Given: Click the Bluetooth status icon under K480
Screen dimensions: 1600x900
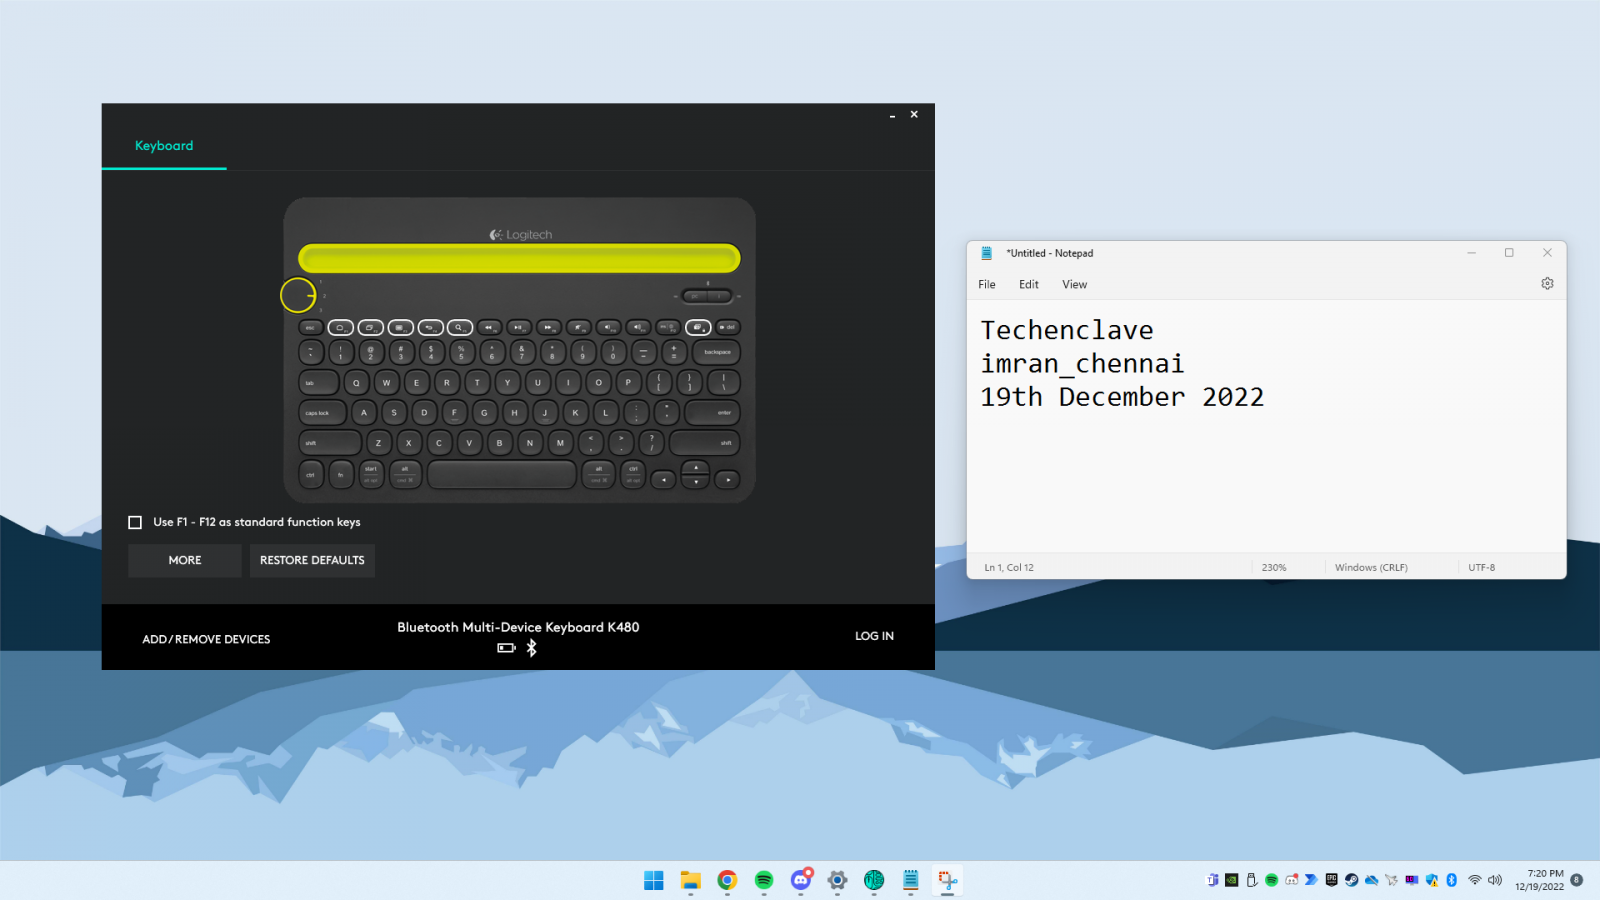Looking at the screenshot, I should click(532, 648).
